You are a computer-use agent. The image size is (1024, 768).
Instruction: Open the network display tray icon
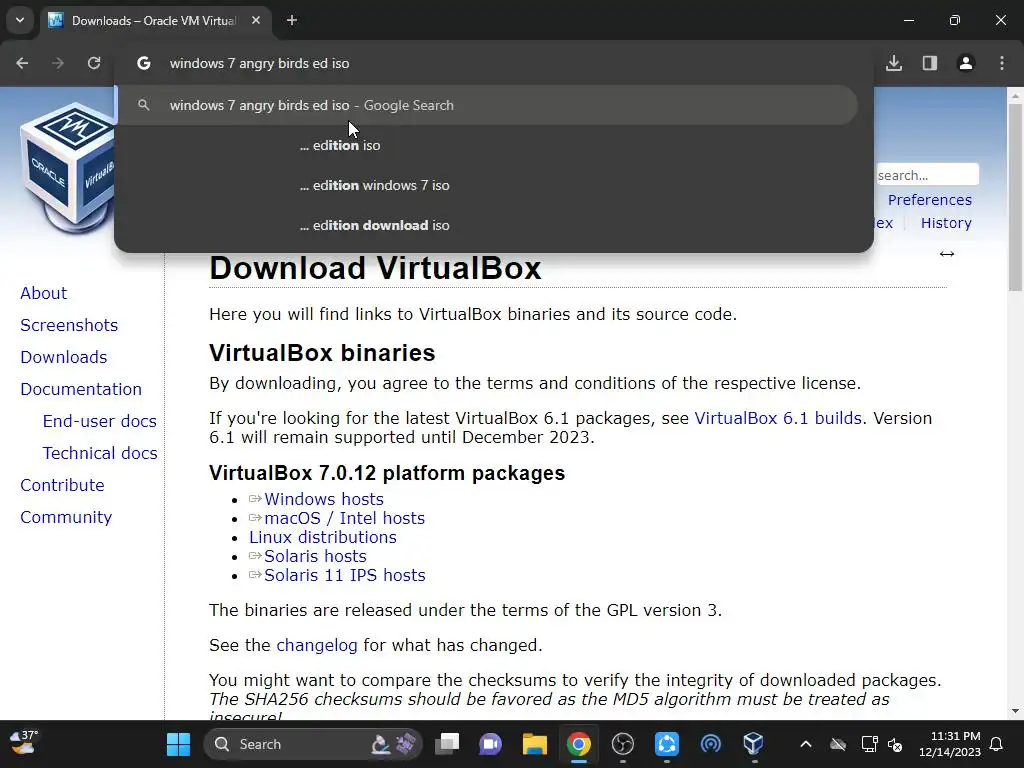pyautogui.click(x=869, y=744)
